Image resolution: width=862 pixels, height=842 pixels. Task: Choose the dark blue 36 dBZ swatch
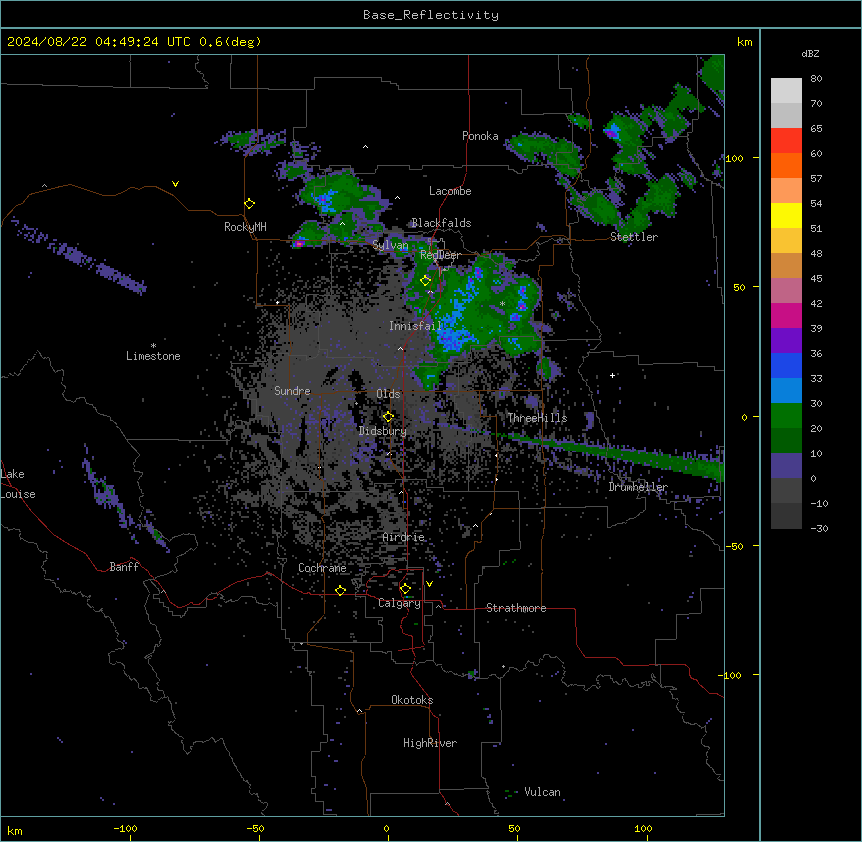786,365
